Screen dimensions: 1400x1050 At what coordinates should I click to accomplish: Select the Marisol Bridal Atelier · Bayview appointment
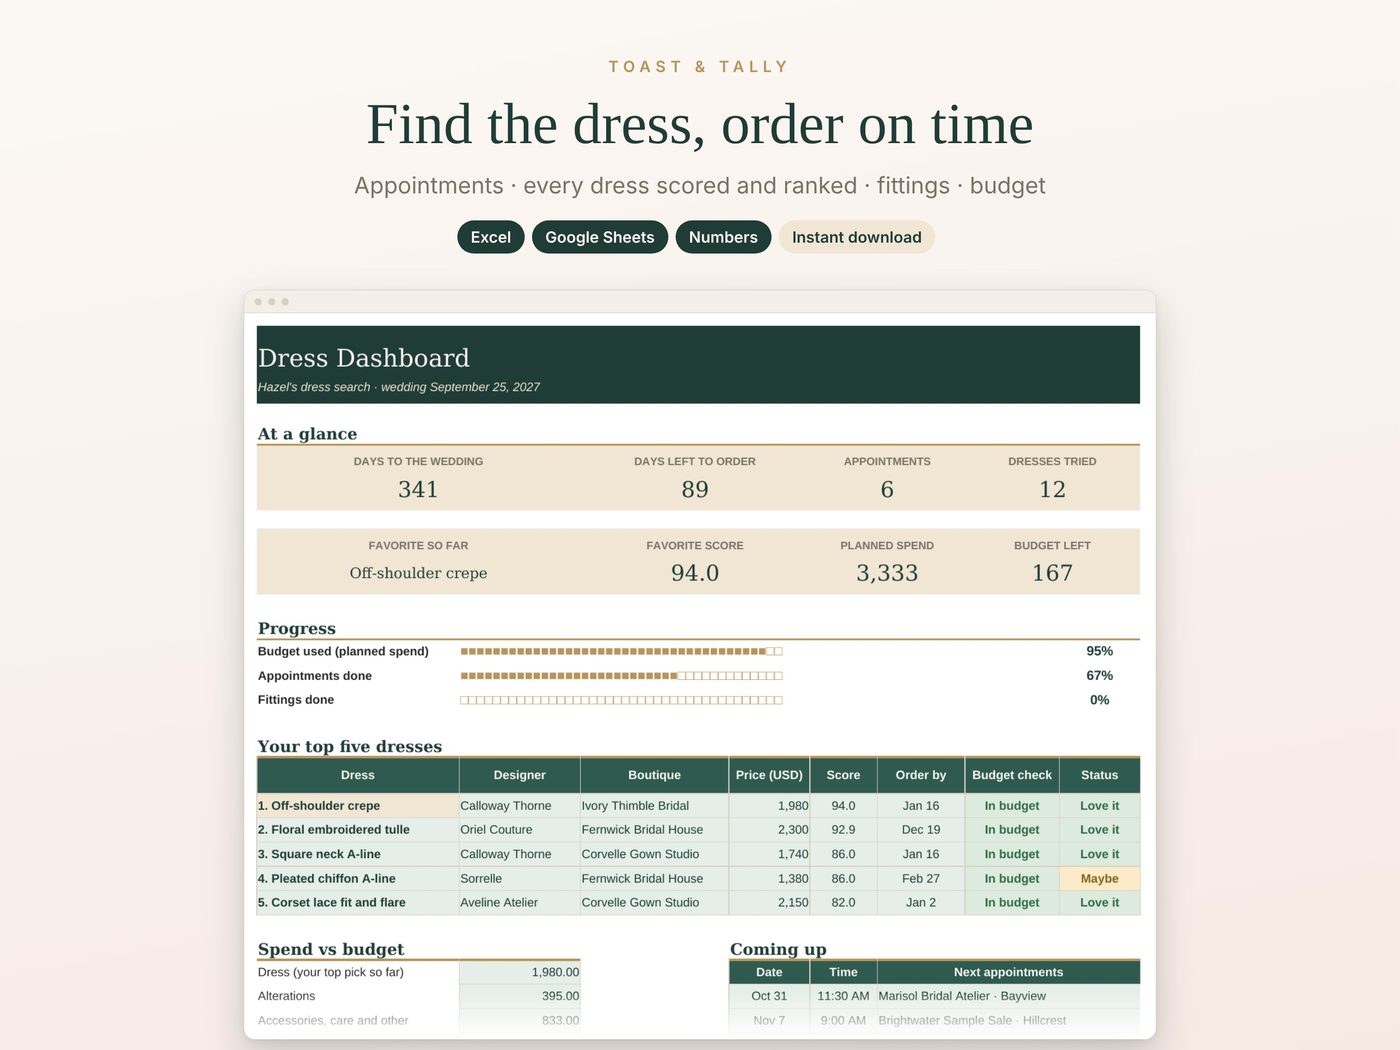pos(1008,996)
